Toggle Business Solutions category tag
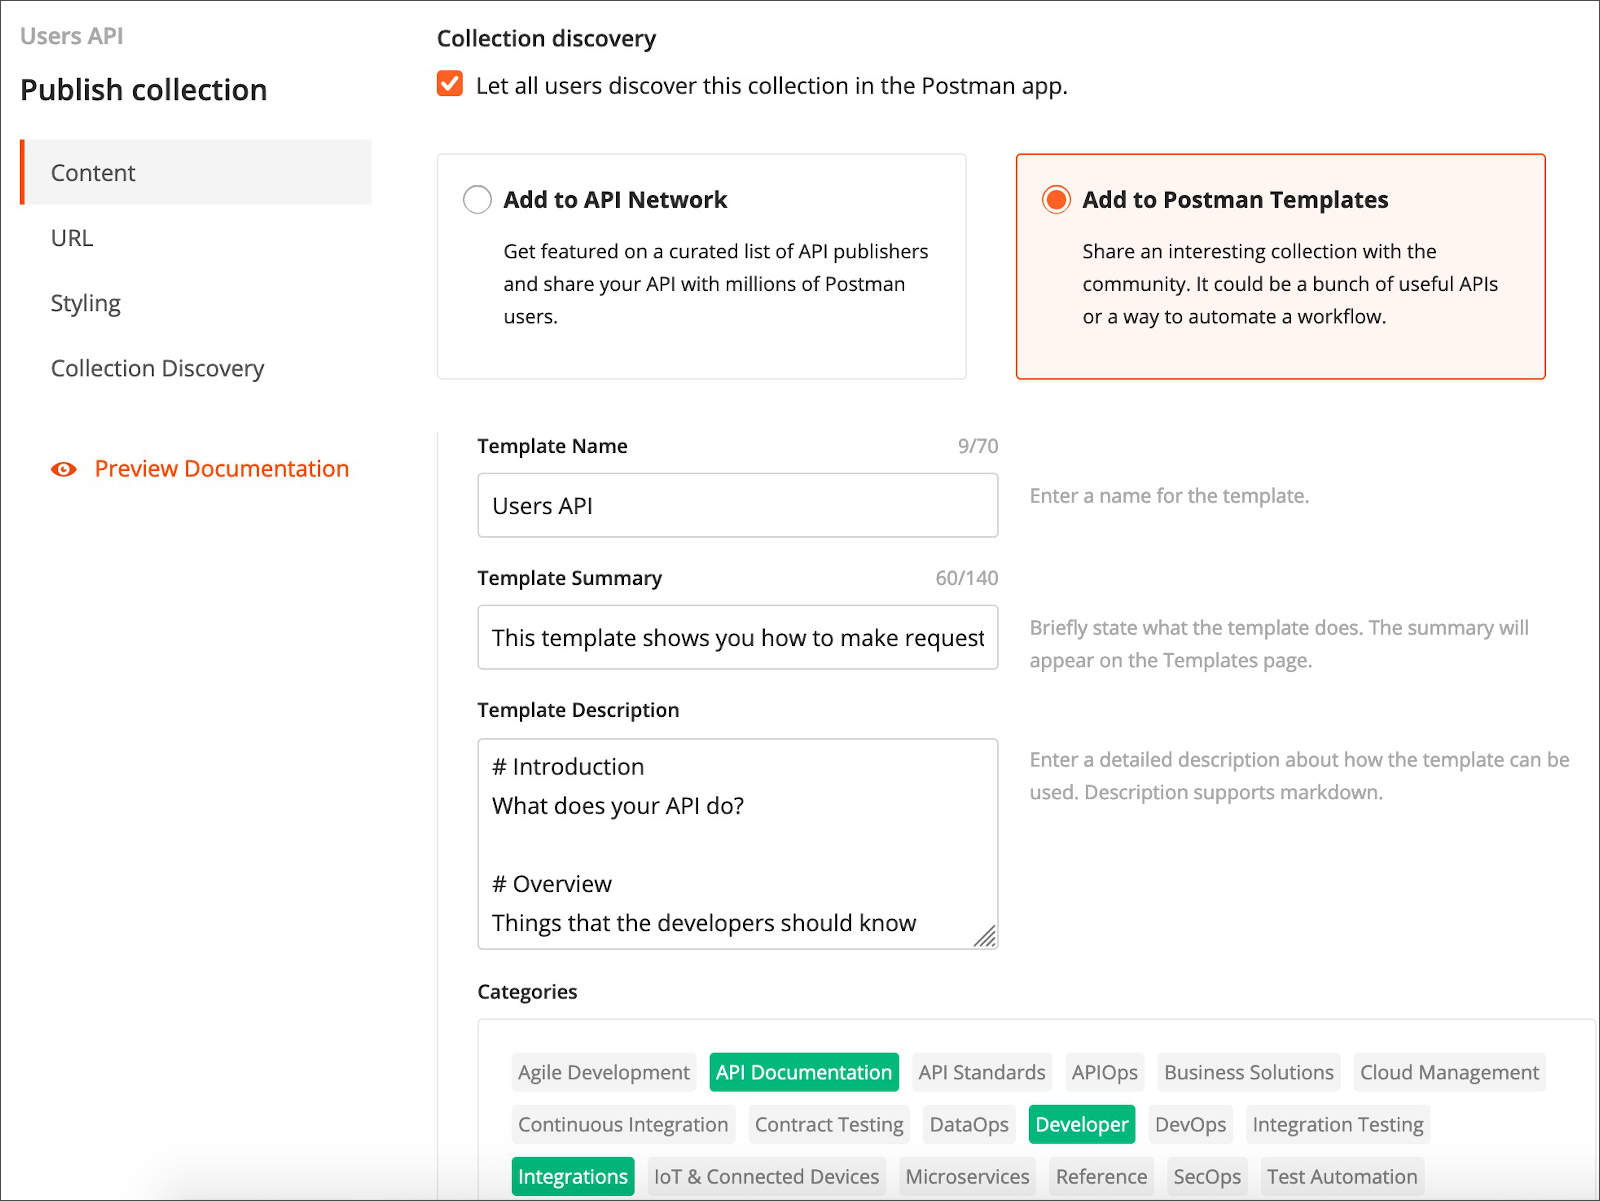 pos(1249,1072)
